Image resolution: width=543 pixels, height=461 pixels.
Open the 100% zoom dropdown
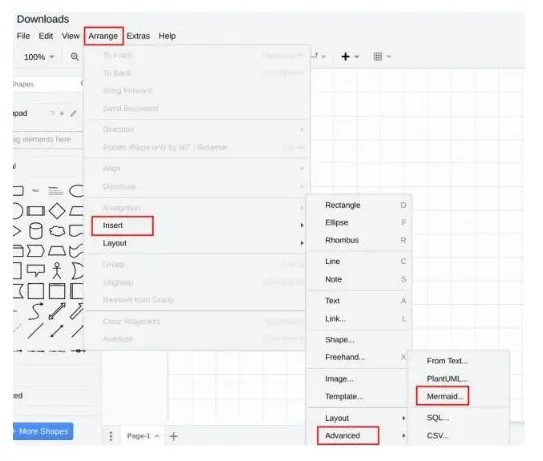click(39, 57)
